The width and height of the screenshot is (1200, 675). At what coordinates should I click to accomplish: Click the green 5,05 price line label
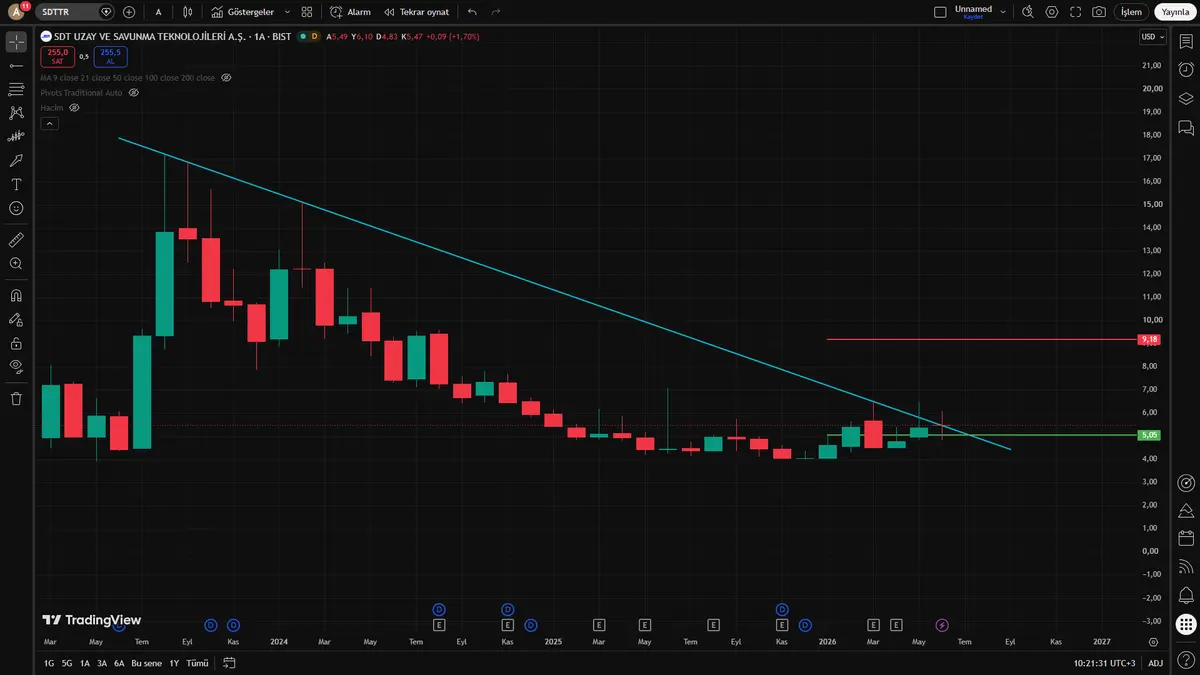pos(1150,435)
